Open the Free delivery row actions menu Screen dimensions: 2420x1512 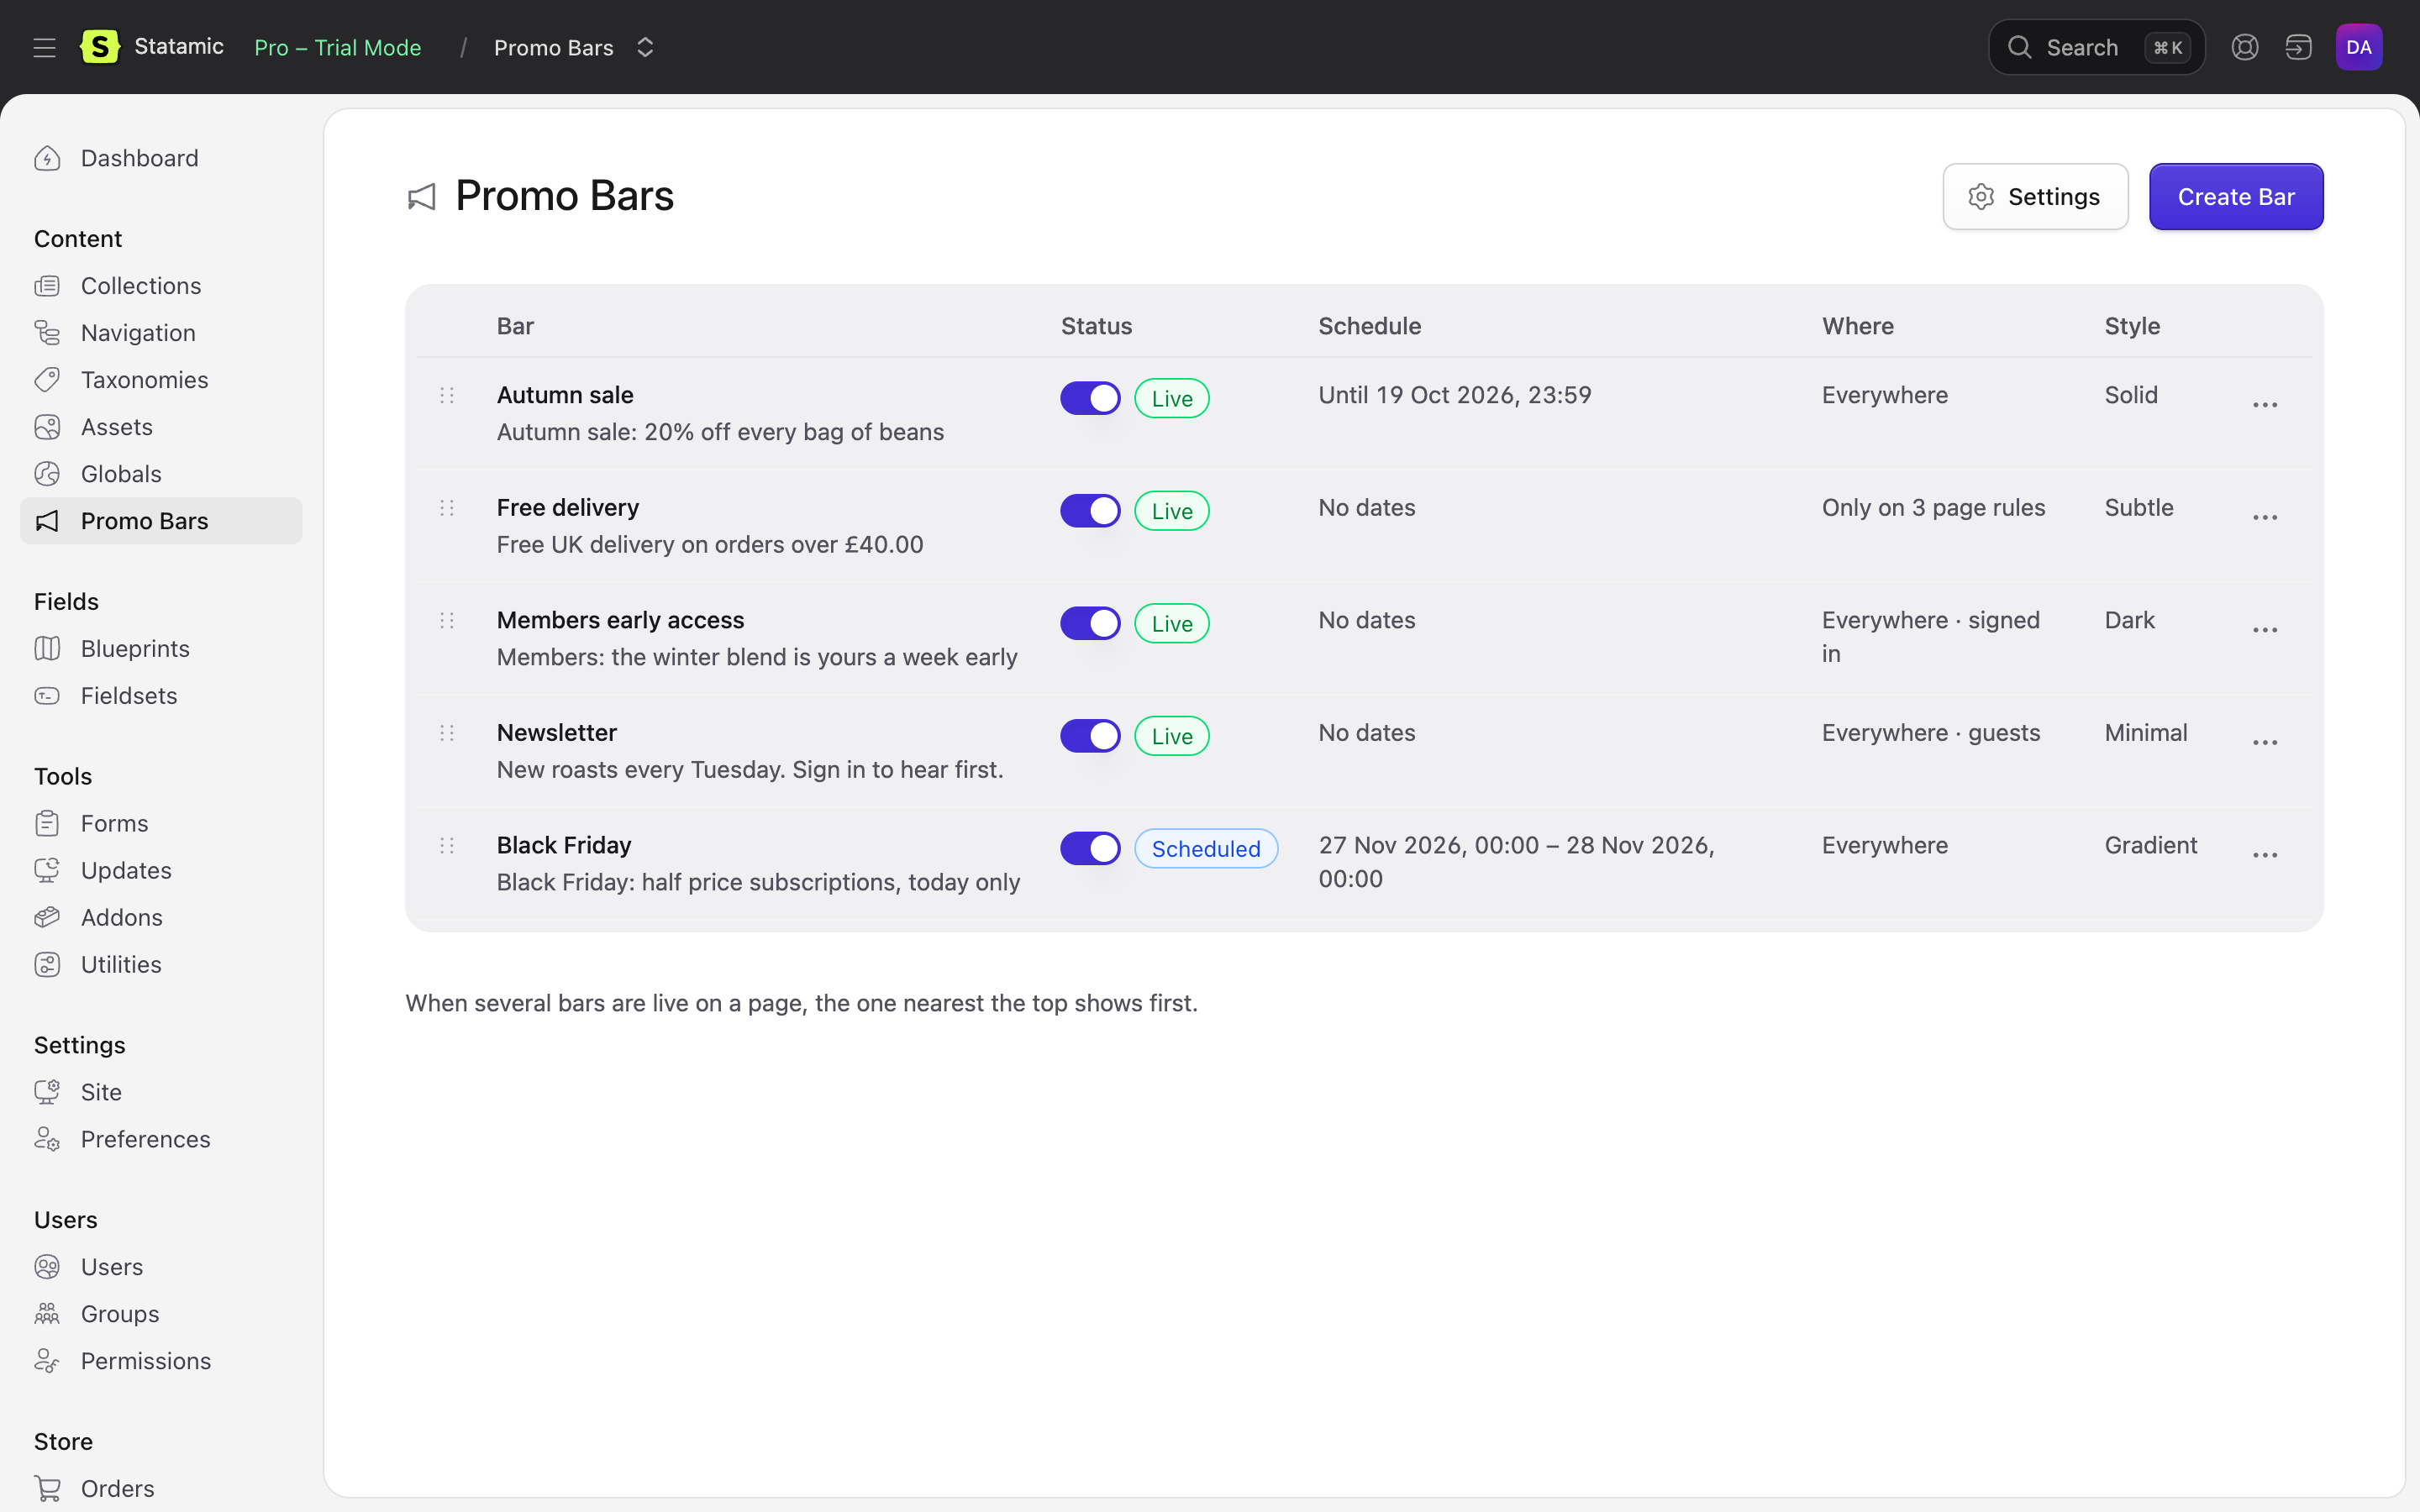[2265, 518]
